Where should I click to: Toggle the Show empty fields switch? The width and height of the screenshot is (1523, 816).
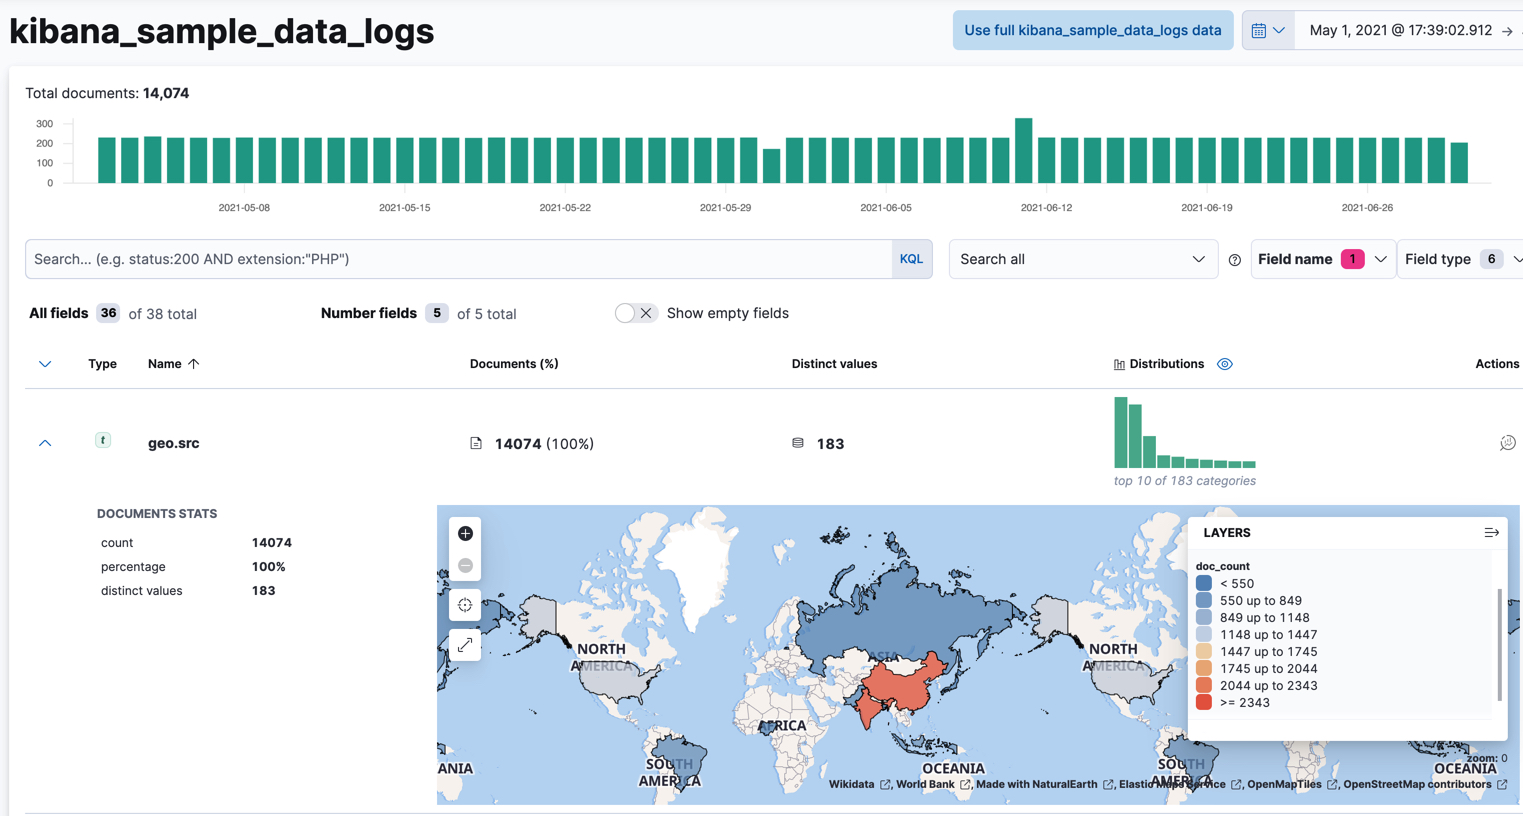pos(635,313)
